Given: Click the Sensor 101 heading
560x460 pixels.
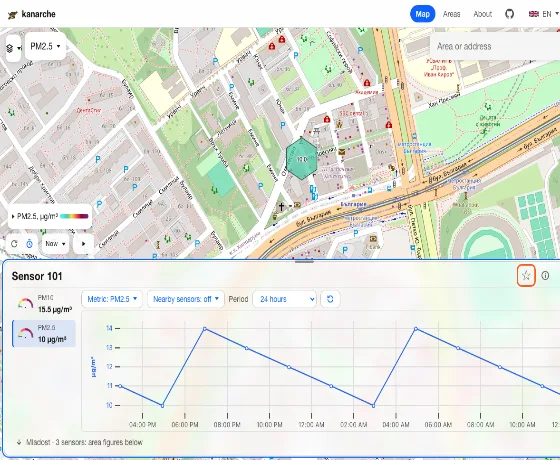Looking at the screenshot, I should point(37,276).
